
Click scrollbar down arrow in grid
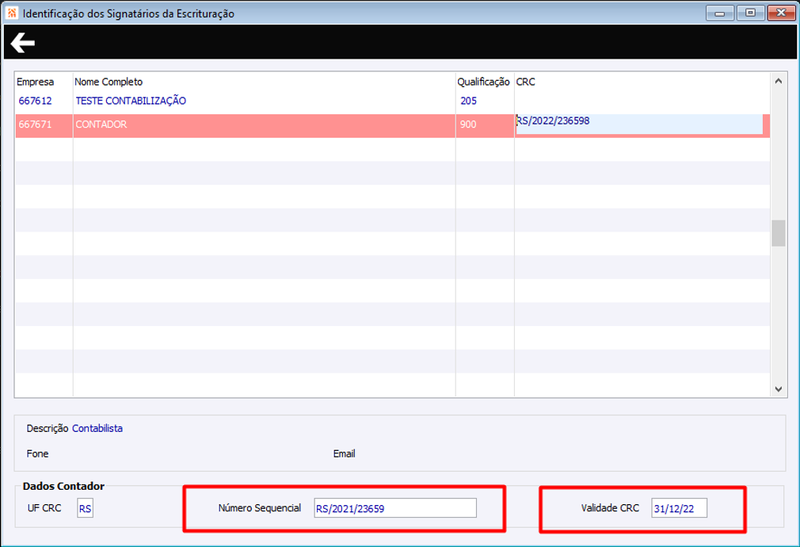point(778,389)
